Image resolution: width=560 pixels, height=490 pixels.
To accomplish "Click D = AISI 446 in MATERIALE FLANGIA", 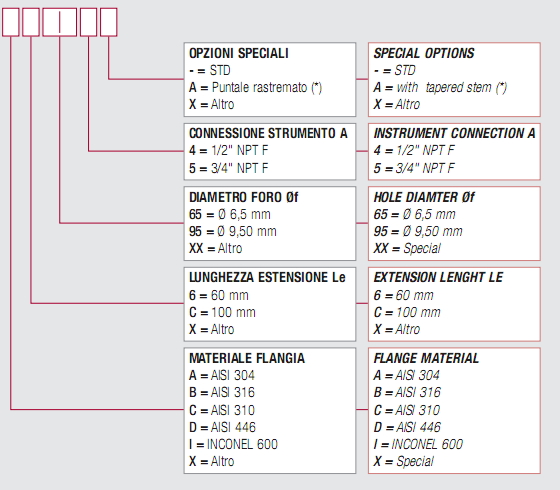I will point(222,427).
